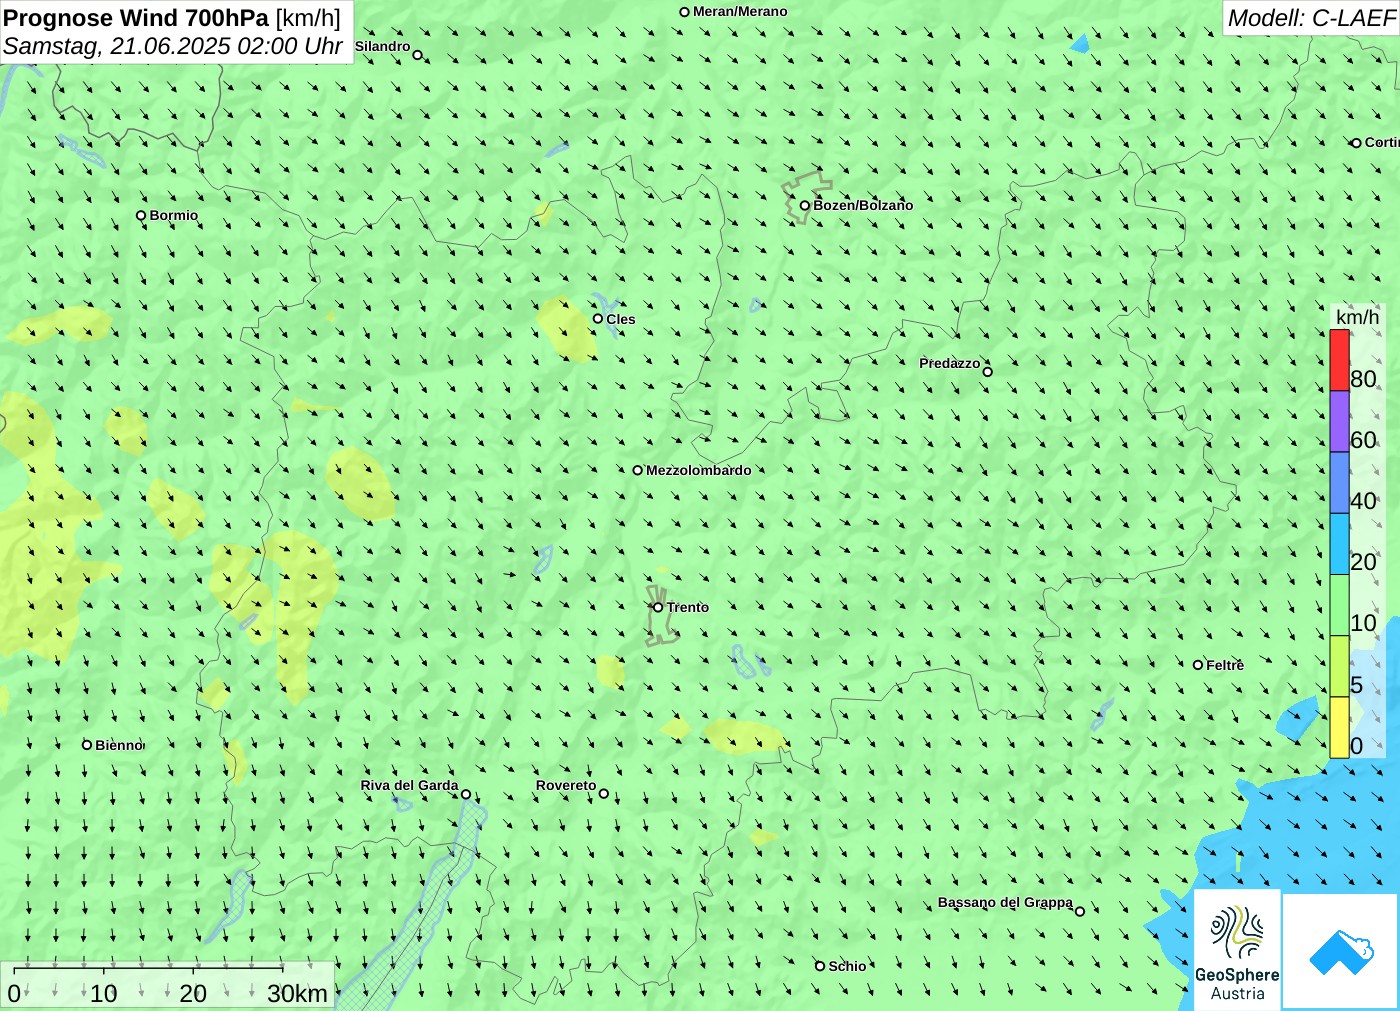Click the purple 60 km/h legend color
The image size is (1400, 1011).
(x=1339, y=421)
